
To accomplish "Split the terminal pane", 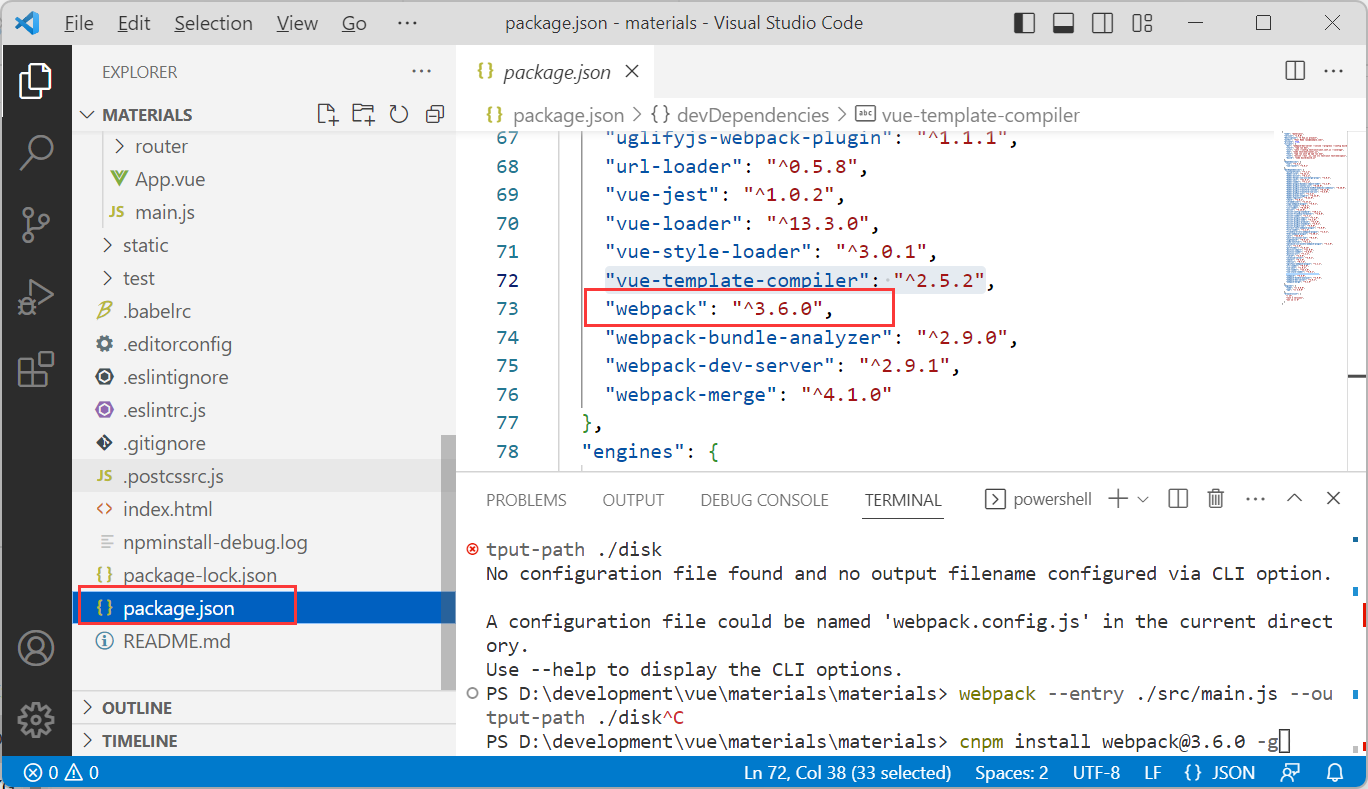I will point(1178,499).
